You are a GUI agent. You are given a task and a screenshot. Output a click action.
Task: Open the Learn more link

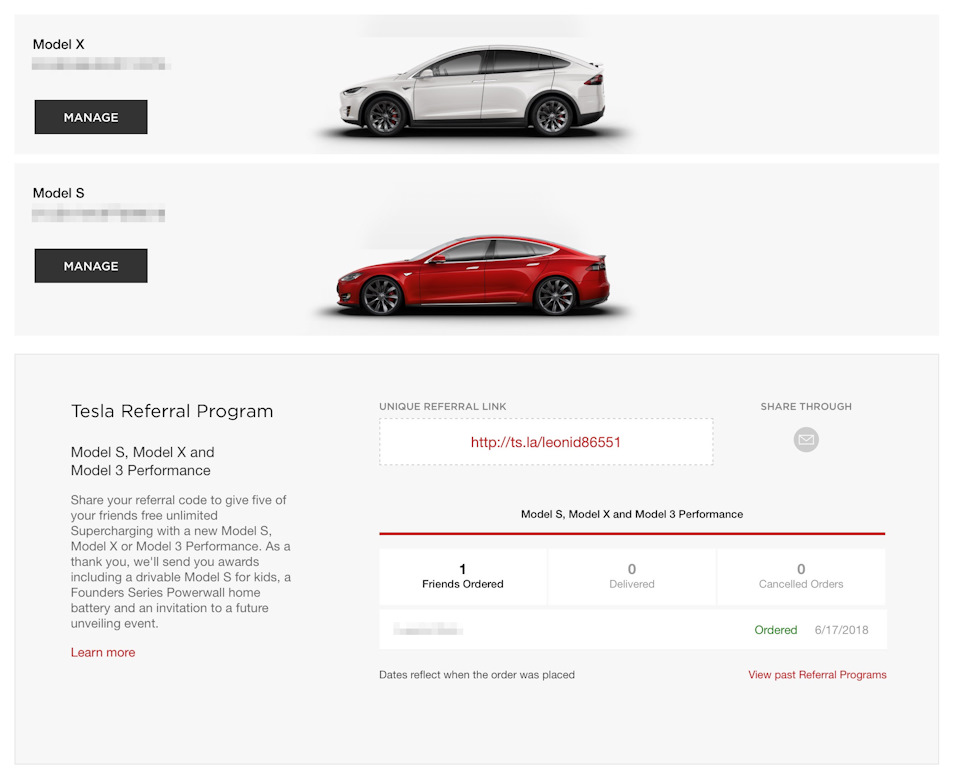[x=103, y=653]
